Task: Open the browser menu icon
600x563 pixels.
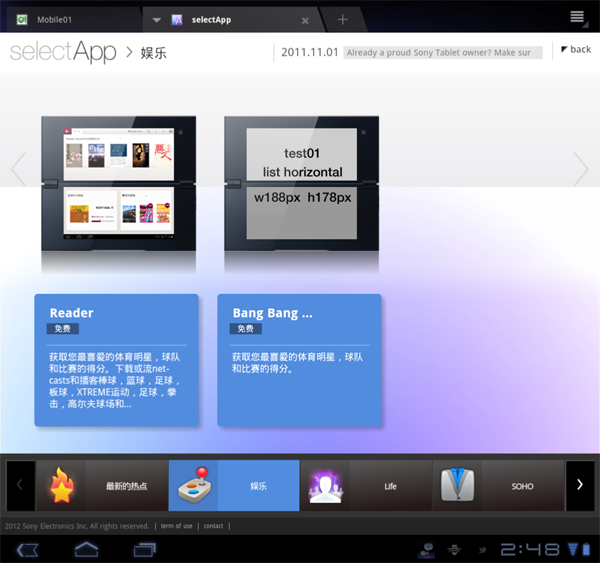Action: [577, 17]
